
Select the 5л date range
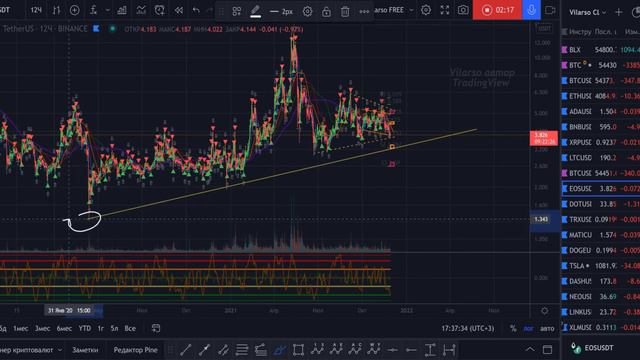(x=114, y=328)
